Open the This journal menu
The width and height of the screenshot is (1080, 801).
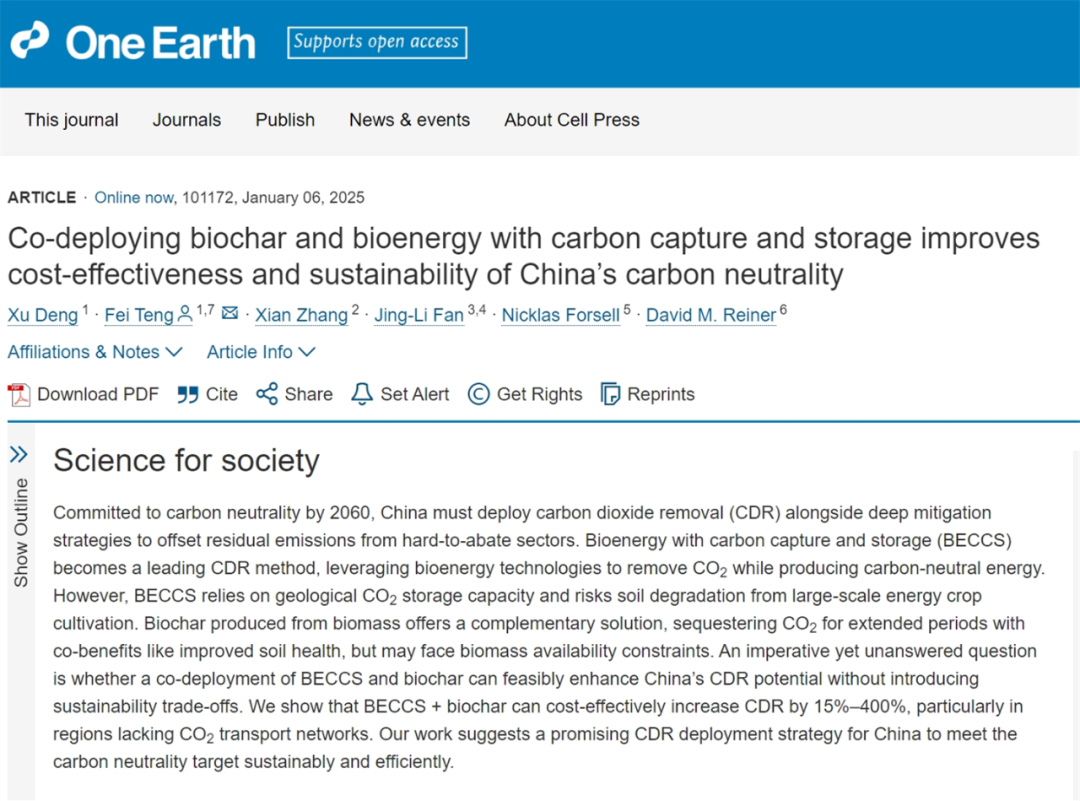click(x=72, y=120)
